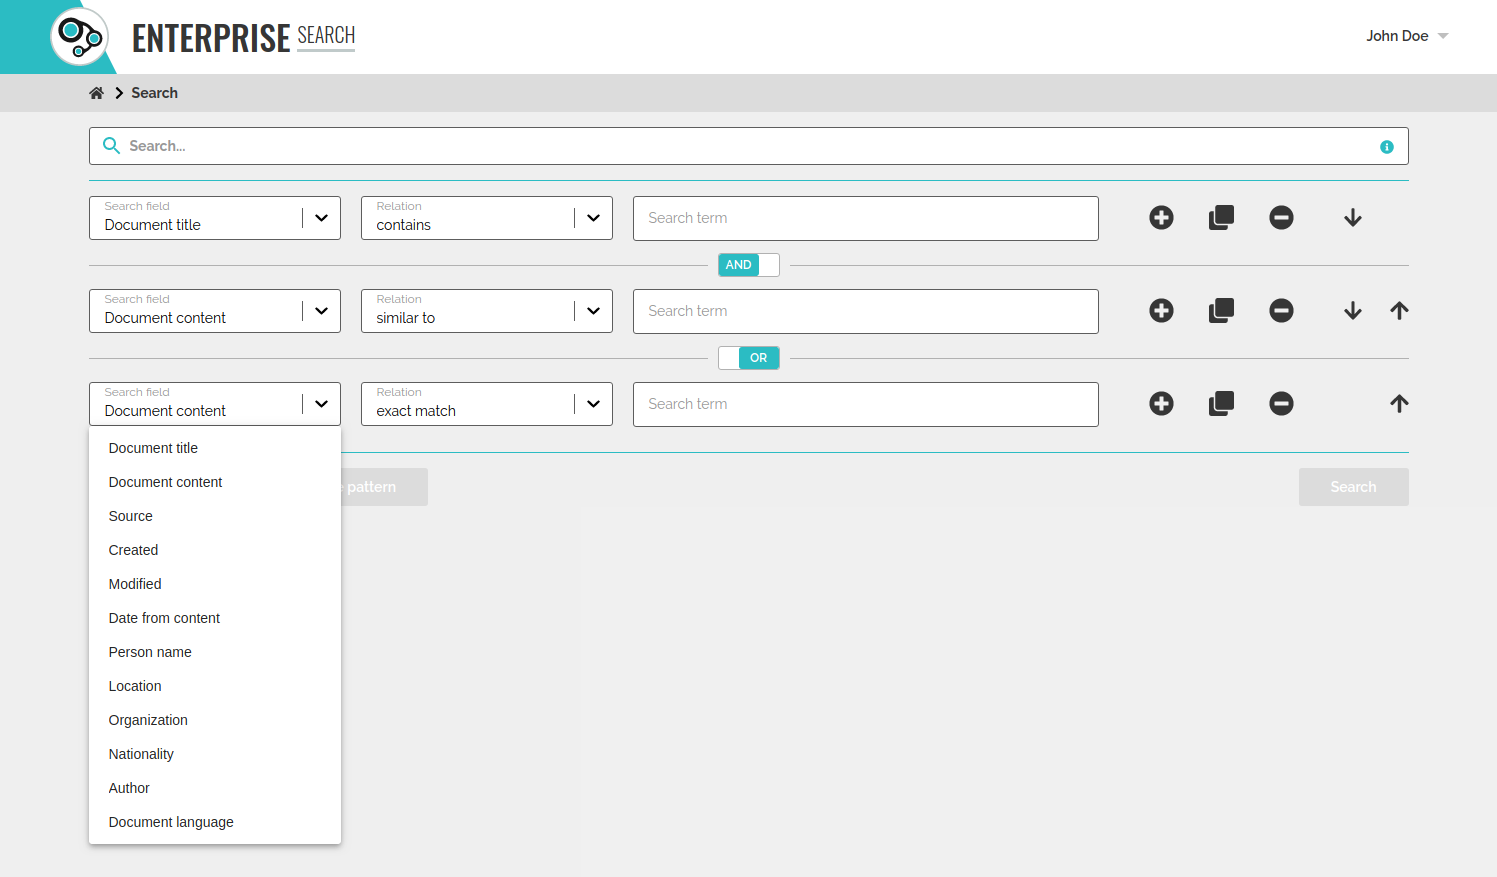Click the home breadcrumb icon

click(x=96, y=93)
